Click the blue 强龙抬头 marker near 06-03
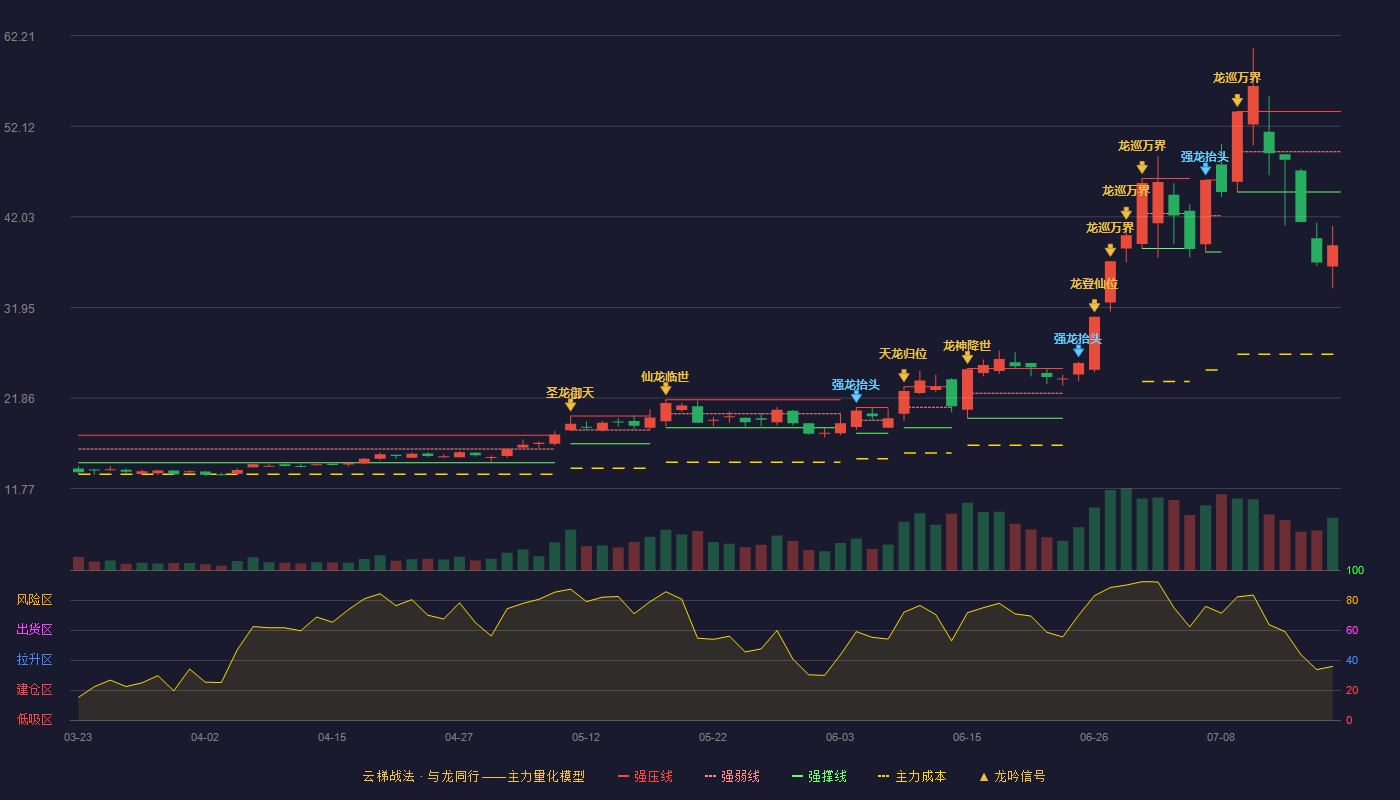The image size is (1400, 800). point(856,397)
